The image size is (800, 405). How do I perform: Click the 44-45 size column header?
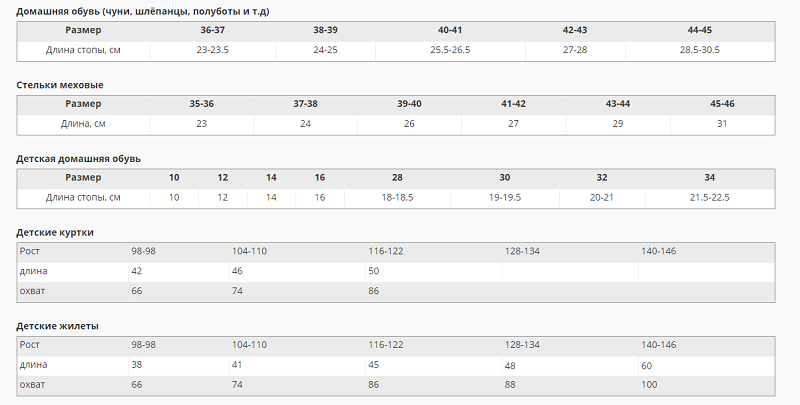(x=699, y=30)
